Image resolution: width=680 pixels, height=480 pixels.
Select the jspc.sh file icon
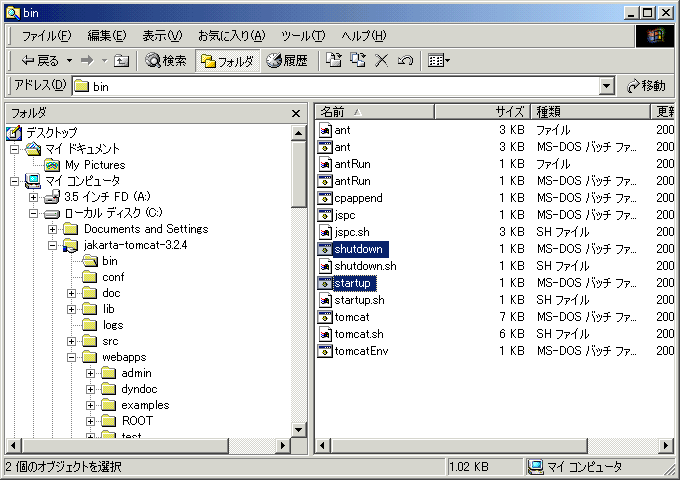(x=325, y=232)
